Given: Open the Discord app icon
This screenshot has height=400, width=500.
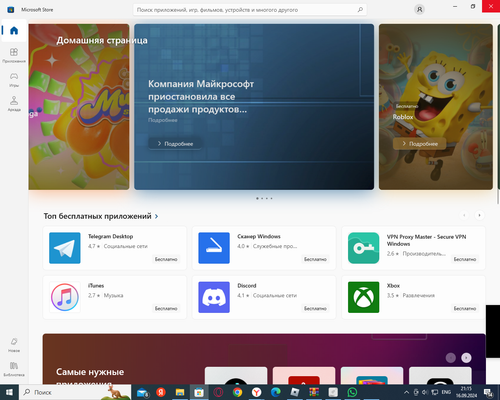Looking at the screenshot, I should tap(214, 297).
